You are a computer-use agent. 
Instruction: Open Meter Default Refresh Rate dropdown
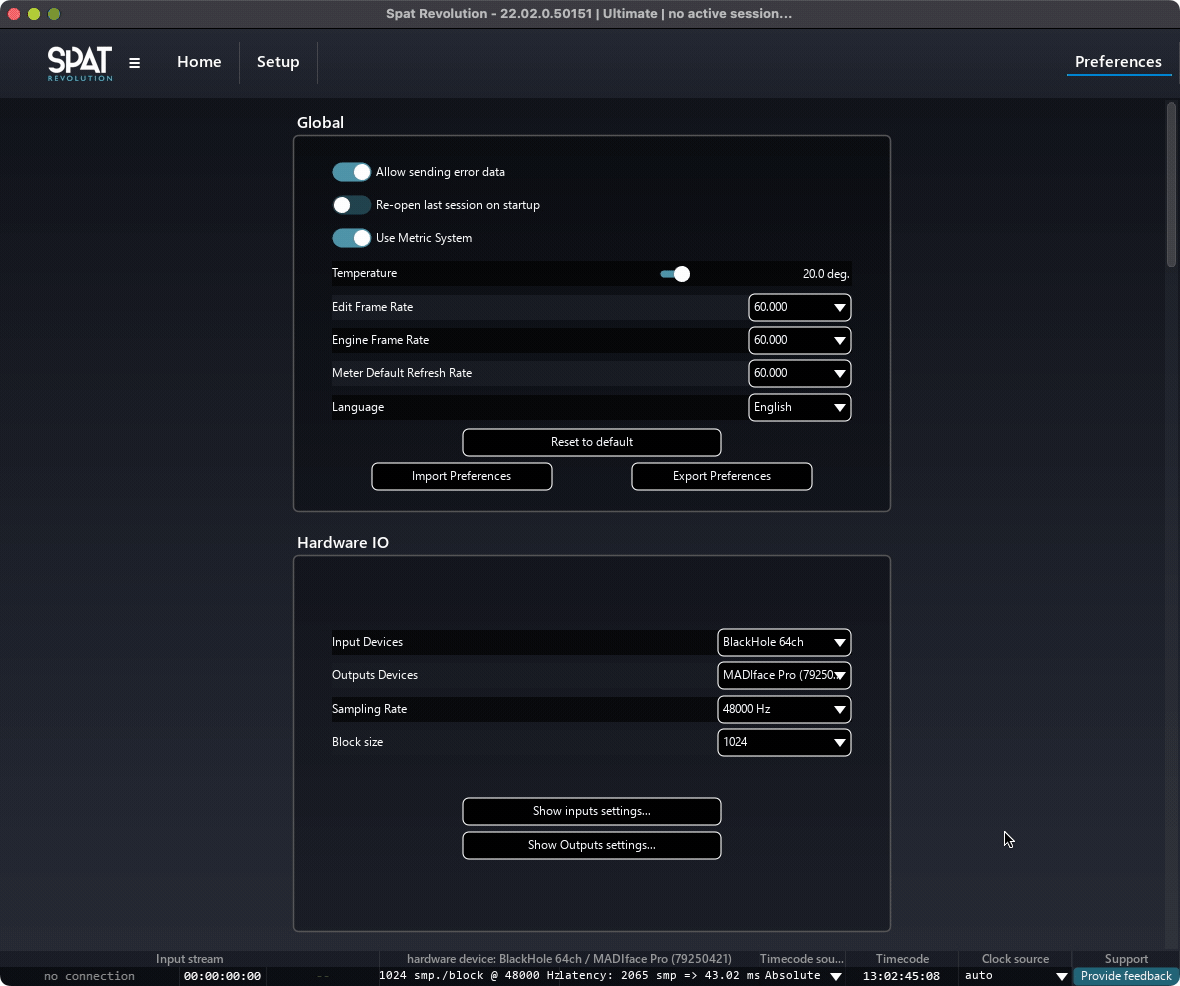[799, 373]
